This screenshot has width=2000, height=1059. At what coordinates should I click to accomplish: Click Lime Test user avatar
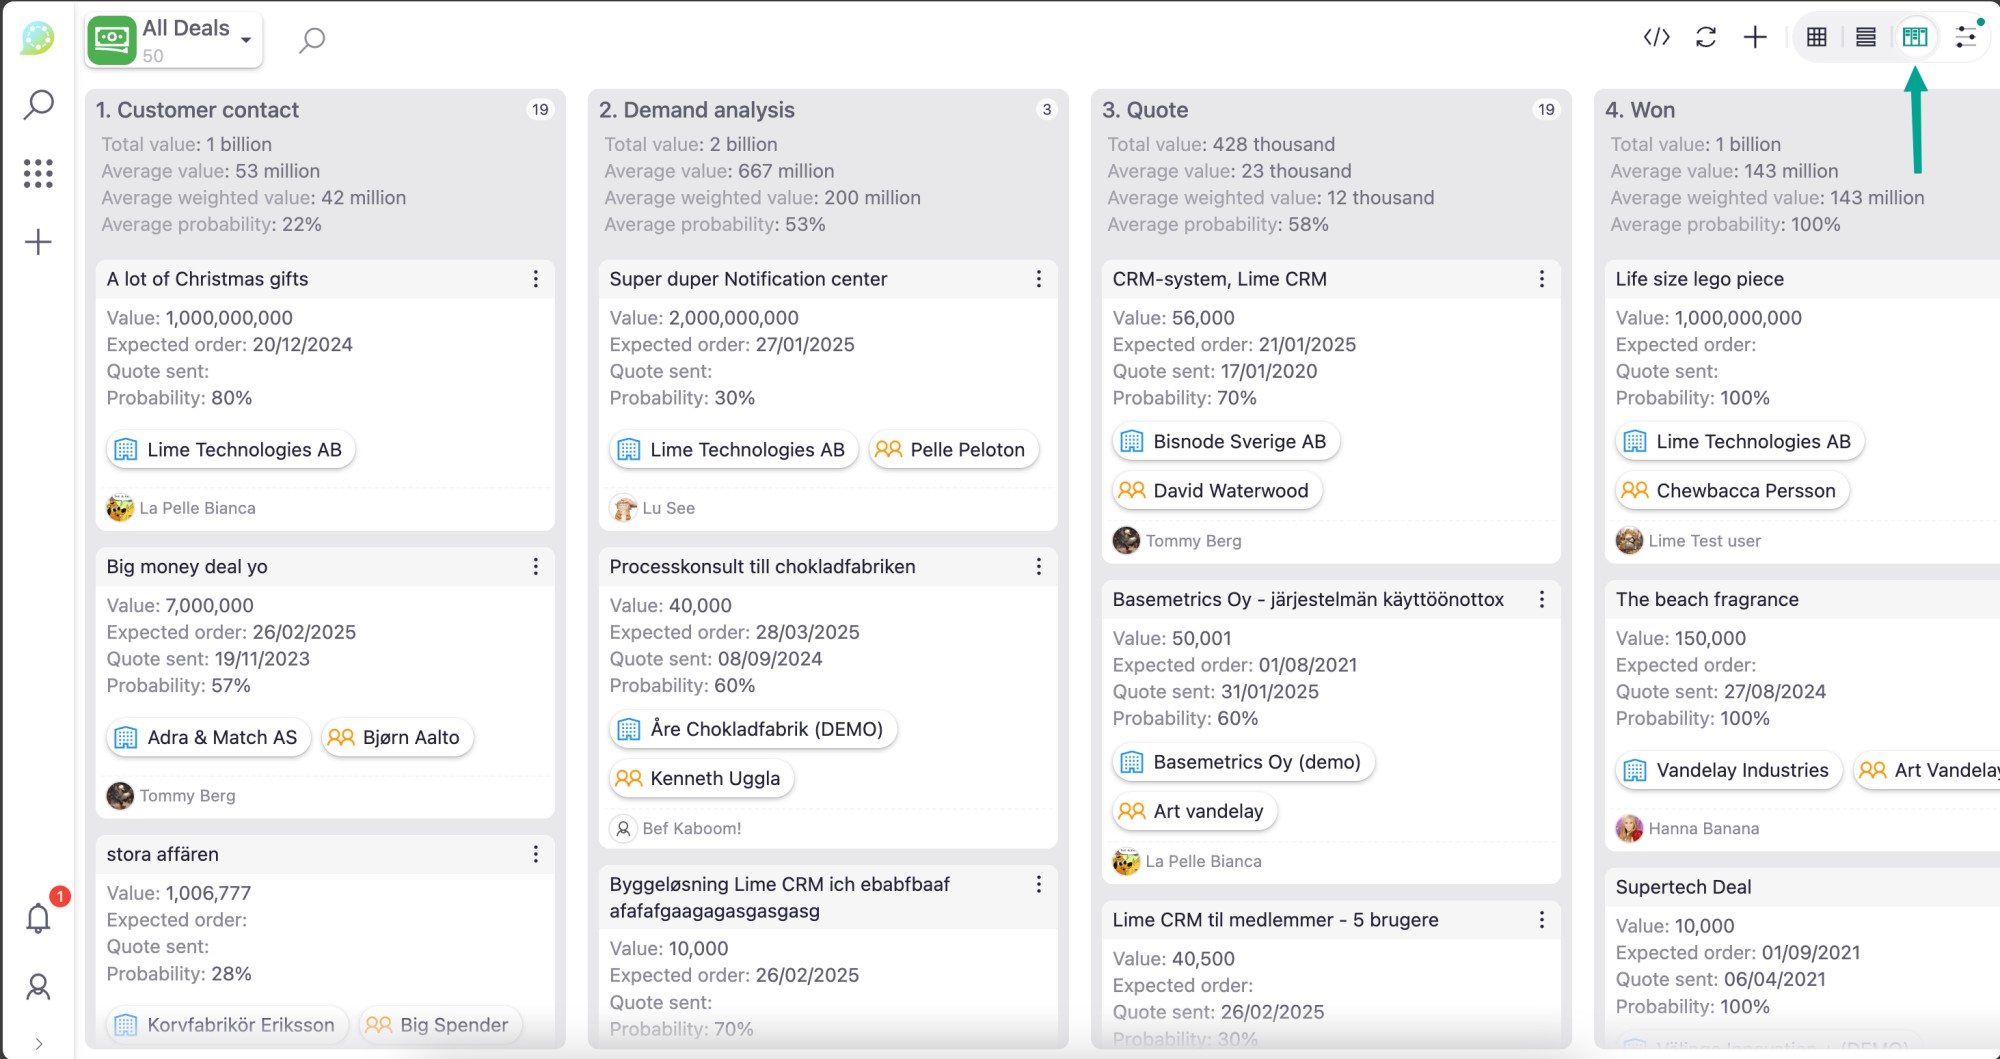pos(1629,541)
